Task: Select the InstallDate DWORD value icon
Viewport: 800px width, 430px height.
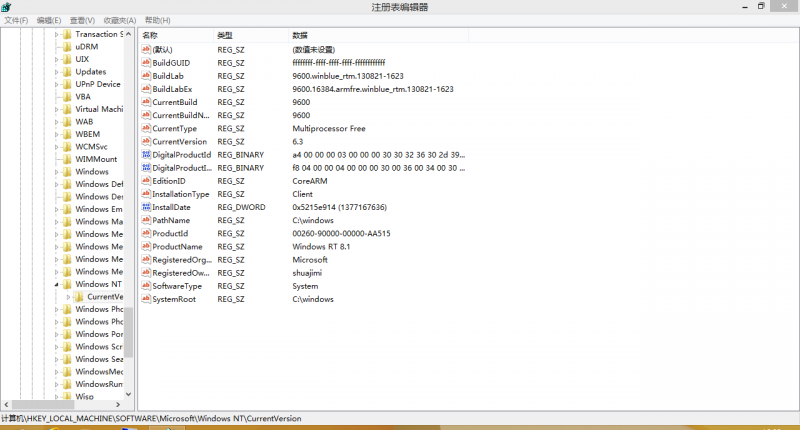Action: (x=146, y=207)
